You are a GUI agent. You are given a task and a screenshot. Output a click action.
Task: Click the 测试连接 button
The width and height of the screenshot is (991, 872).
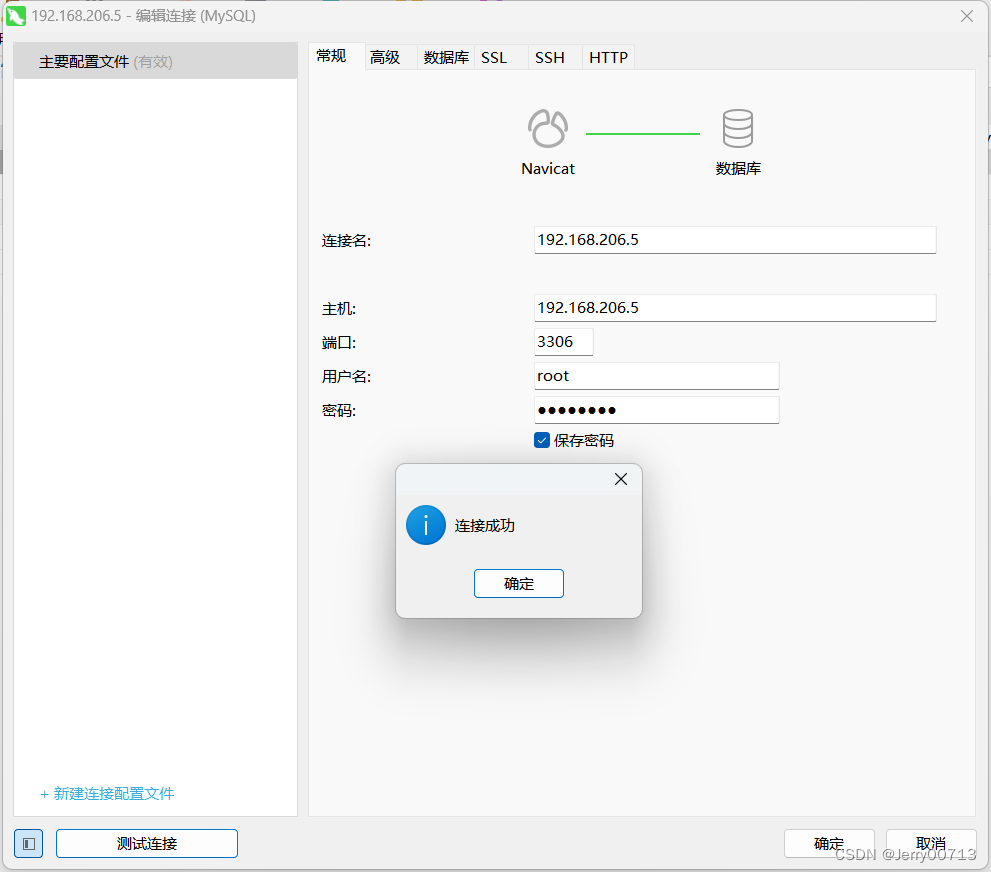click(146, 843)
